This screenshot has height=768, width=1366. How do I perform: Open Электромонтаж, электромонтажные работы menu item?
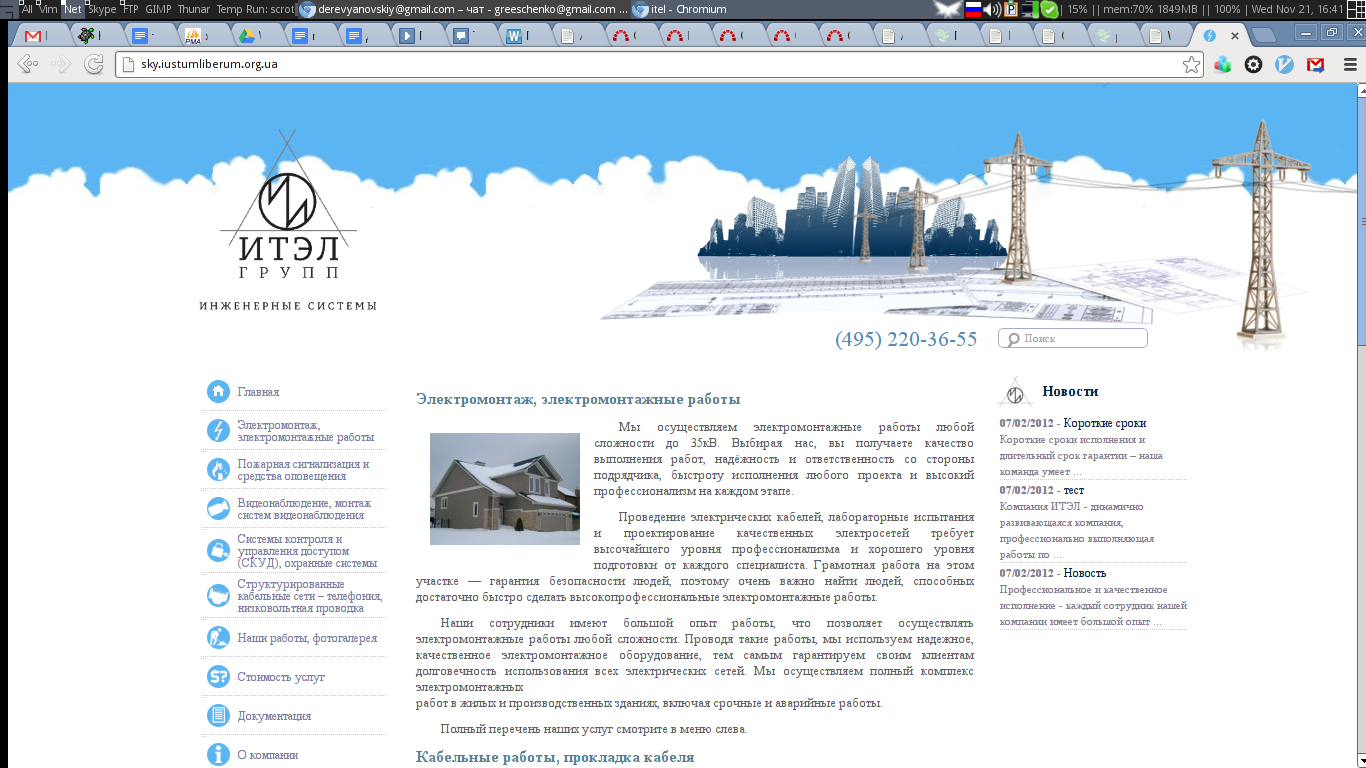pyautogui.click(x=305, y=431)
